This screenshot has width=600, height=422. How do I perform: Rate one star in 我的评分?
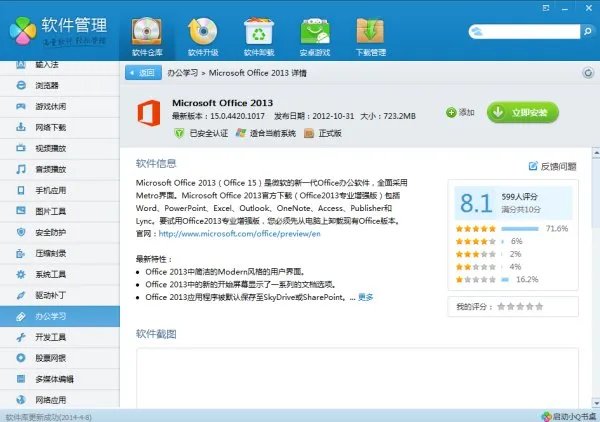pos(501,306)
